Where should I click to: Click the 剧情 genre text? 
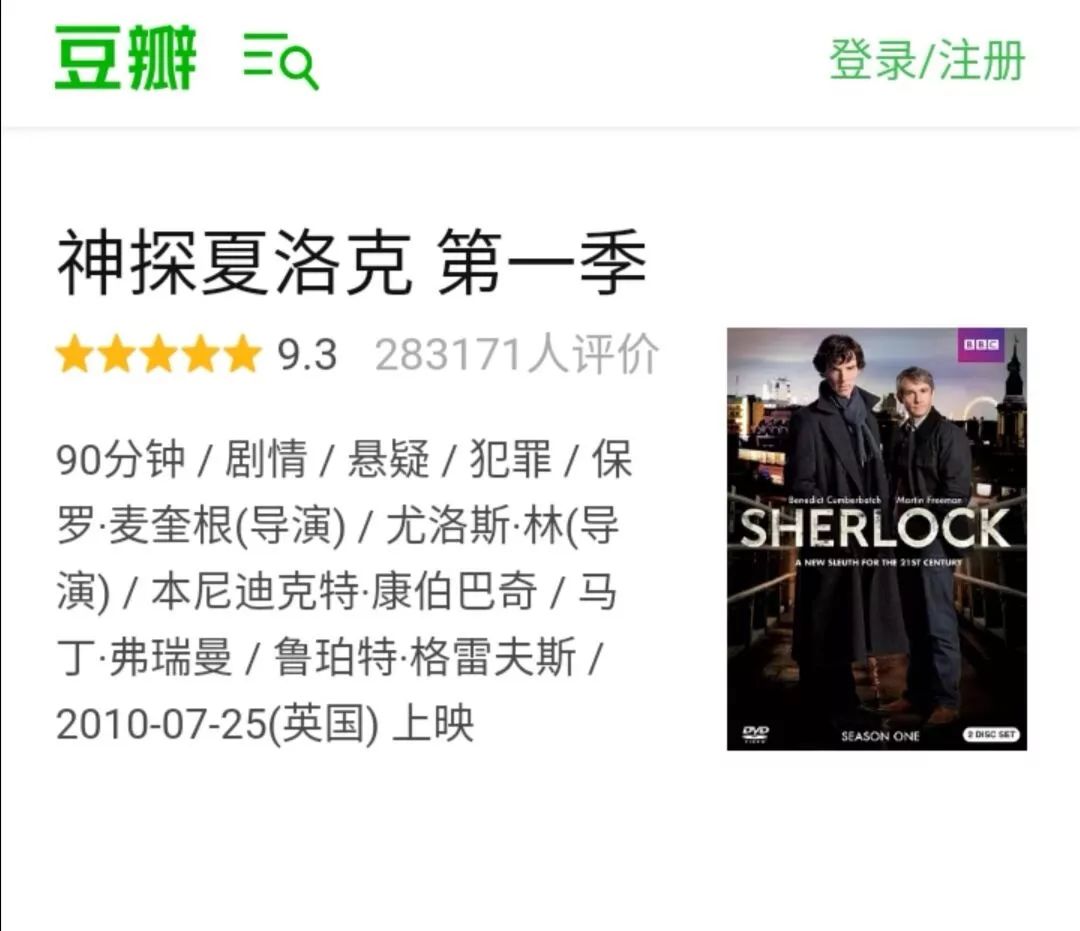pyautogui.click(x=266, y=459)
